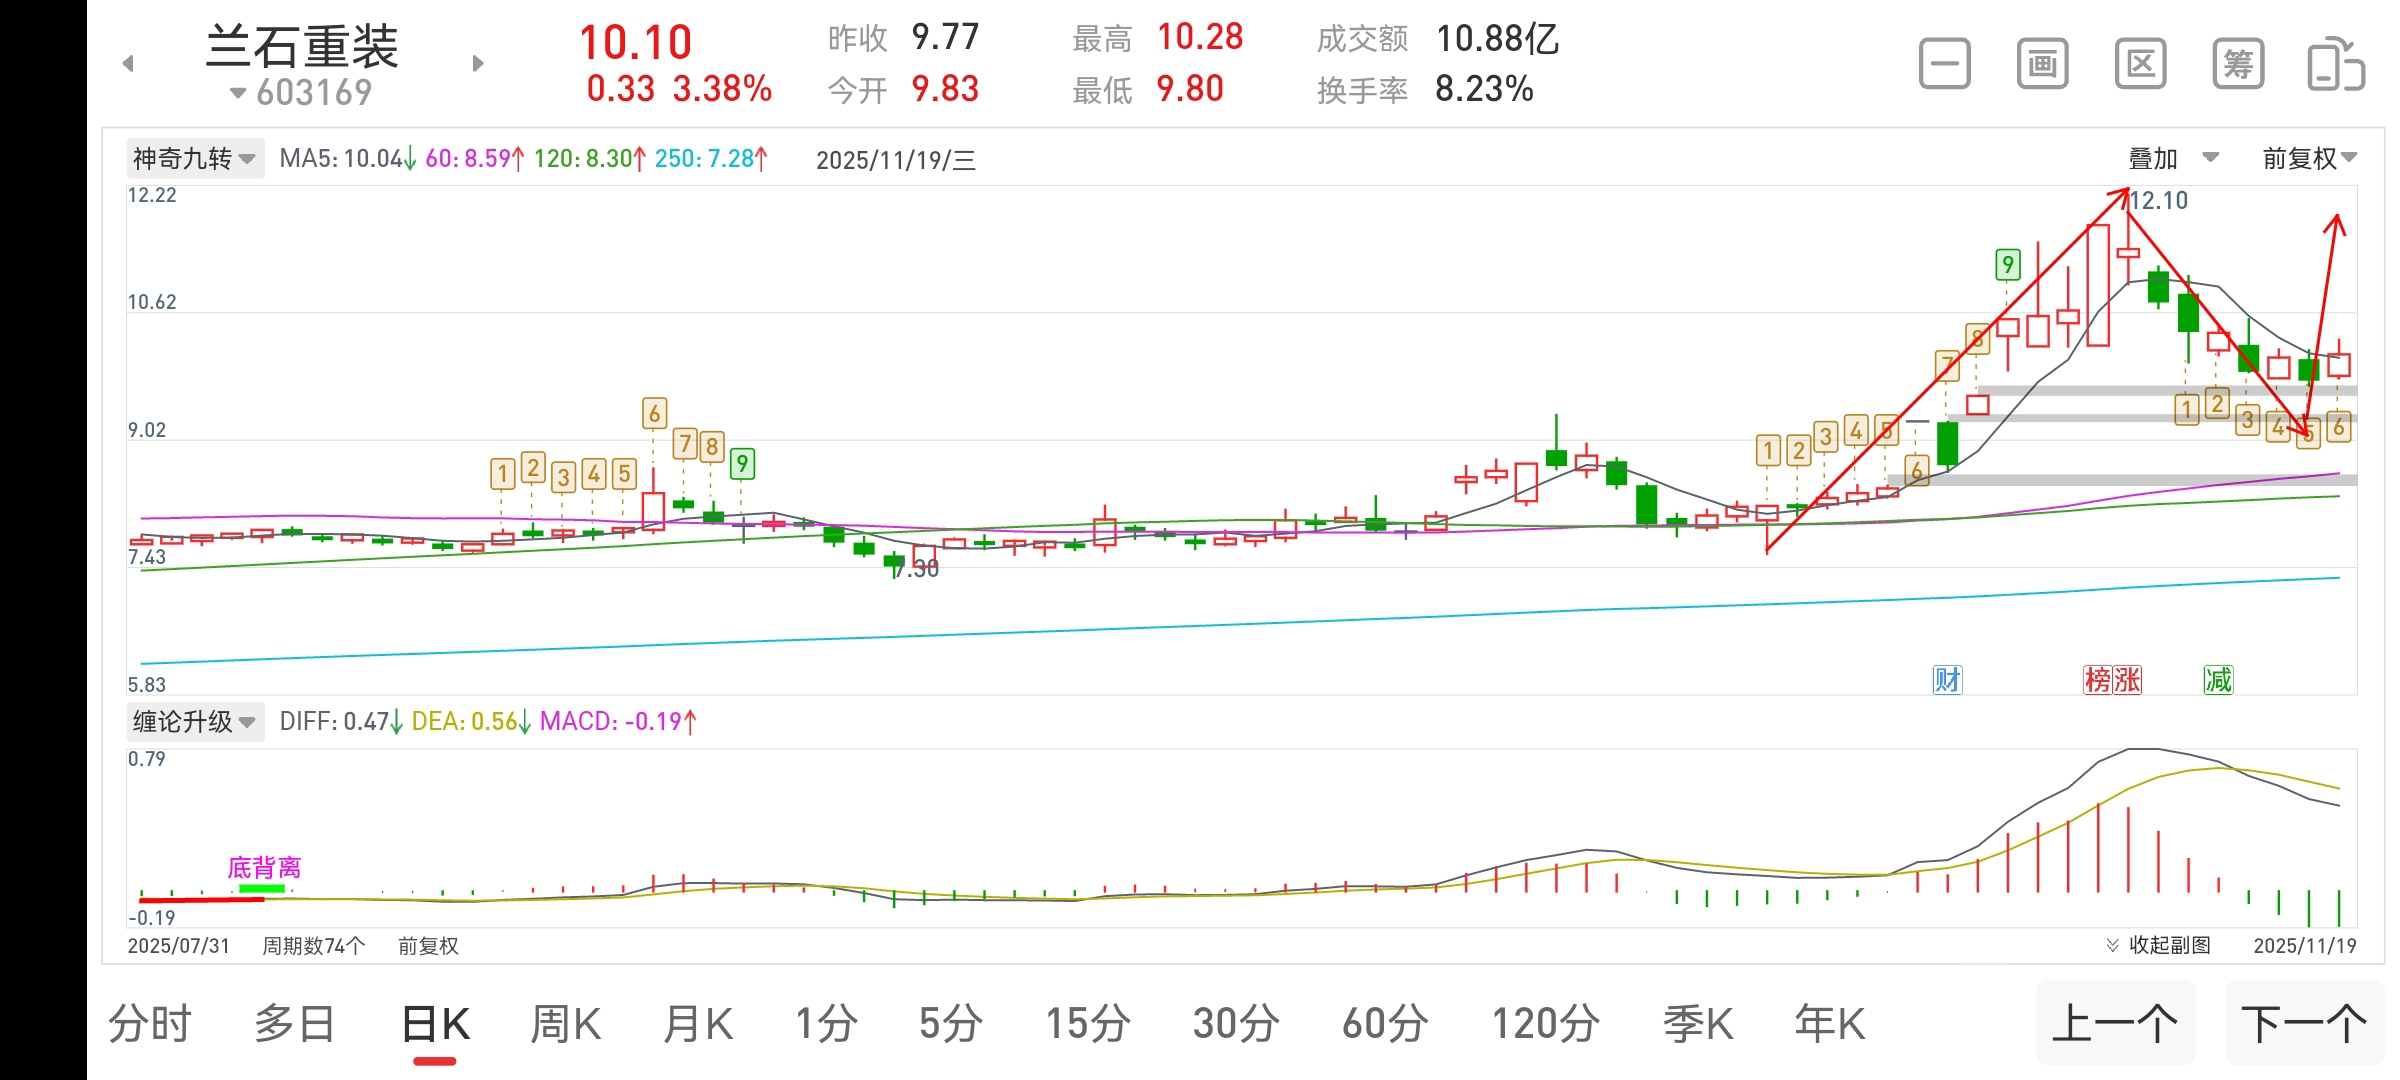Click the red 榜 marker on chart
The image size is (2400, 1080).
(x=2097, y=680)
